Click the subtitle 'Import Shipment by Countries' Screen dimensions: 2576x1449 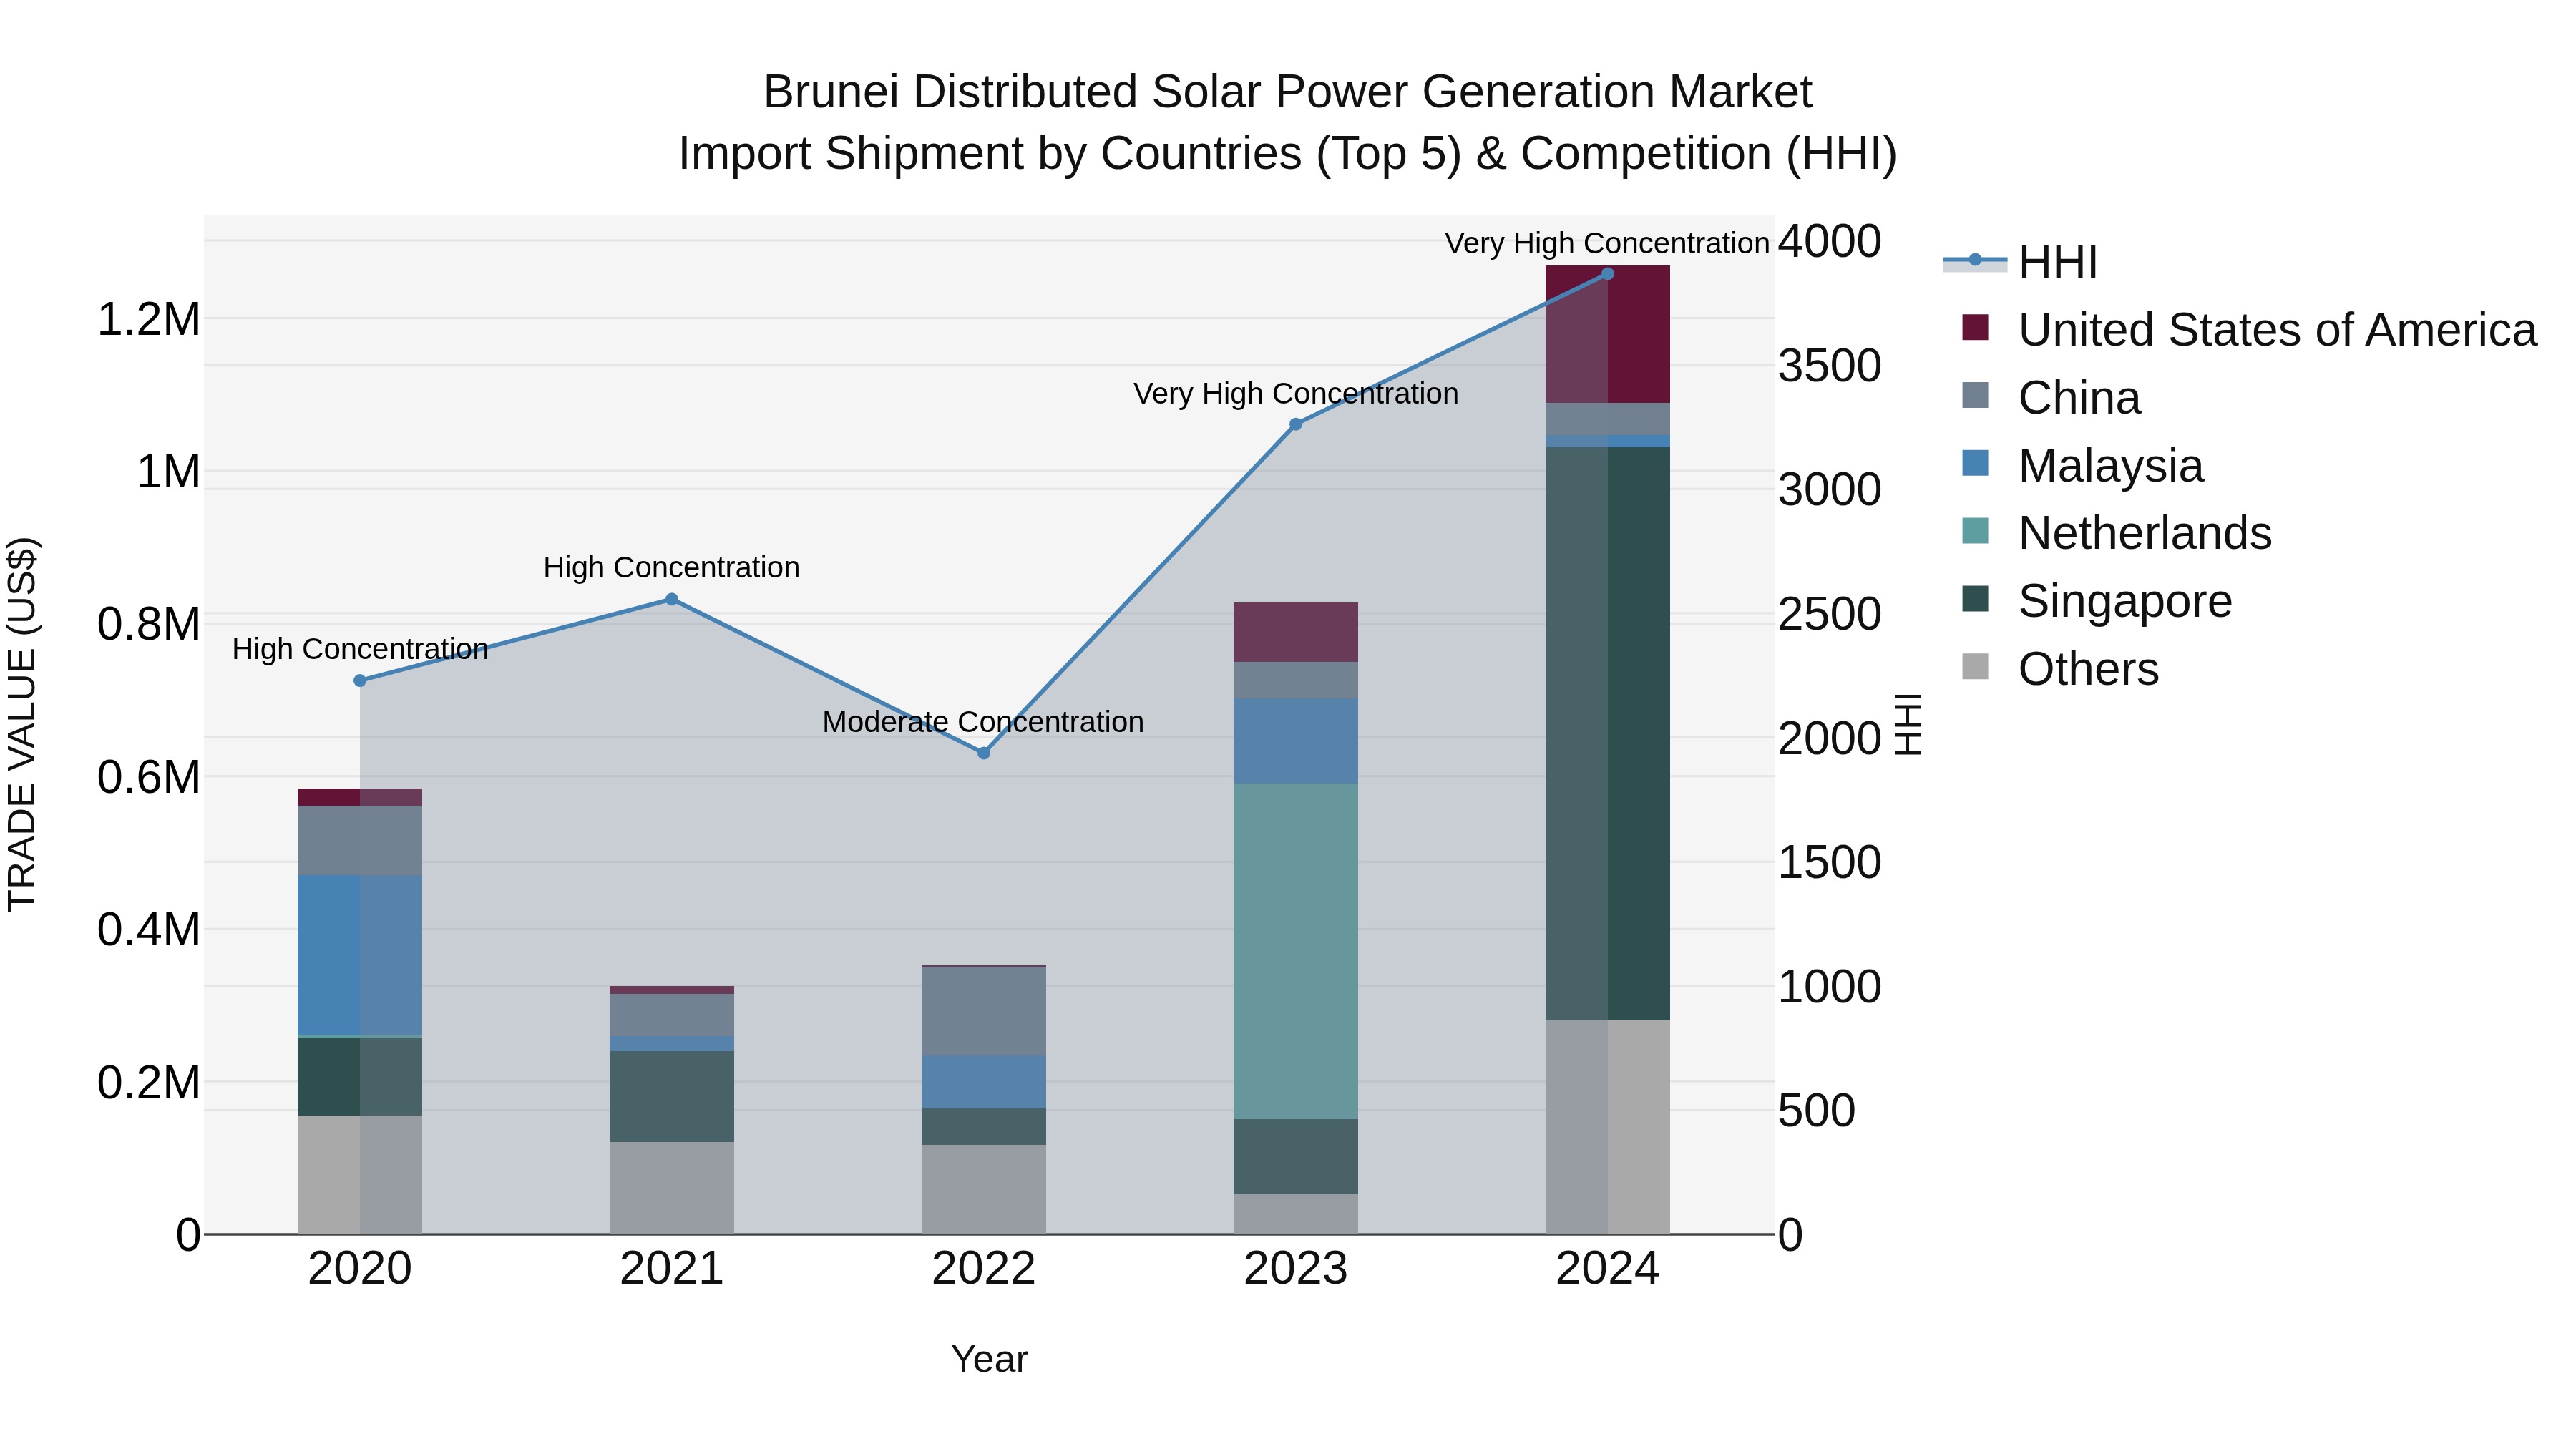(1288, 154)
